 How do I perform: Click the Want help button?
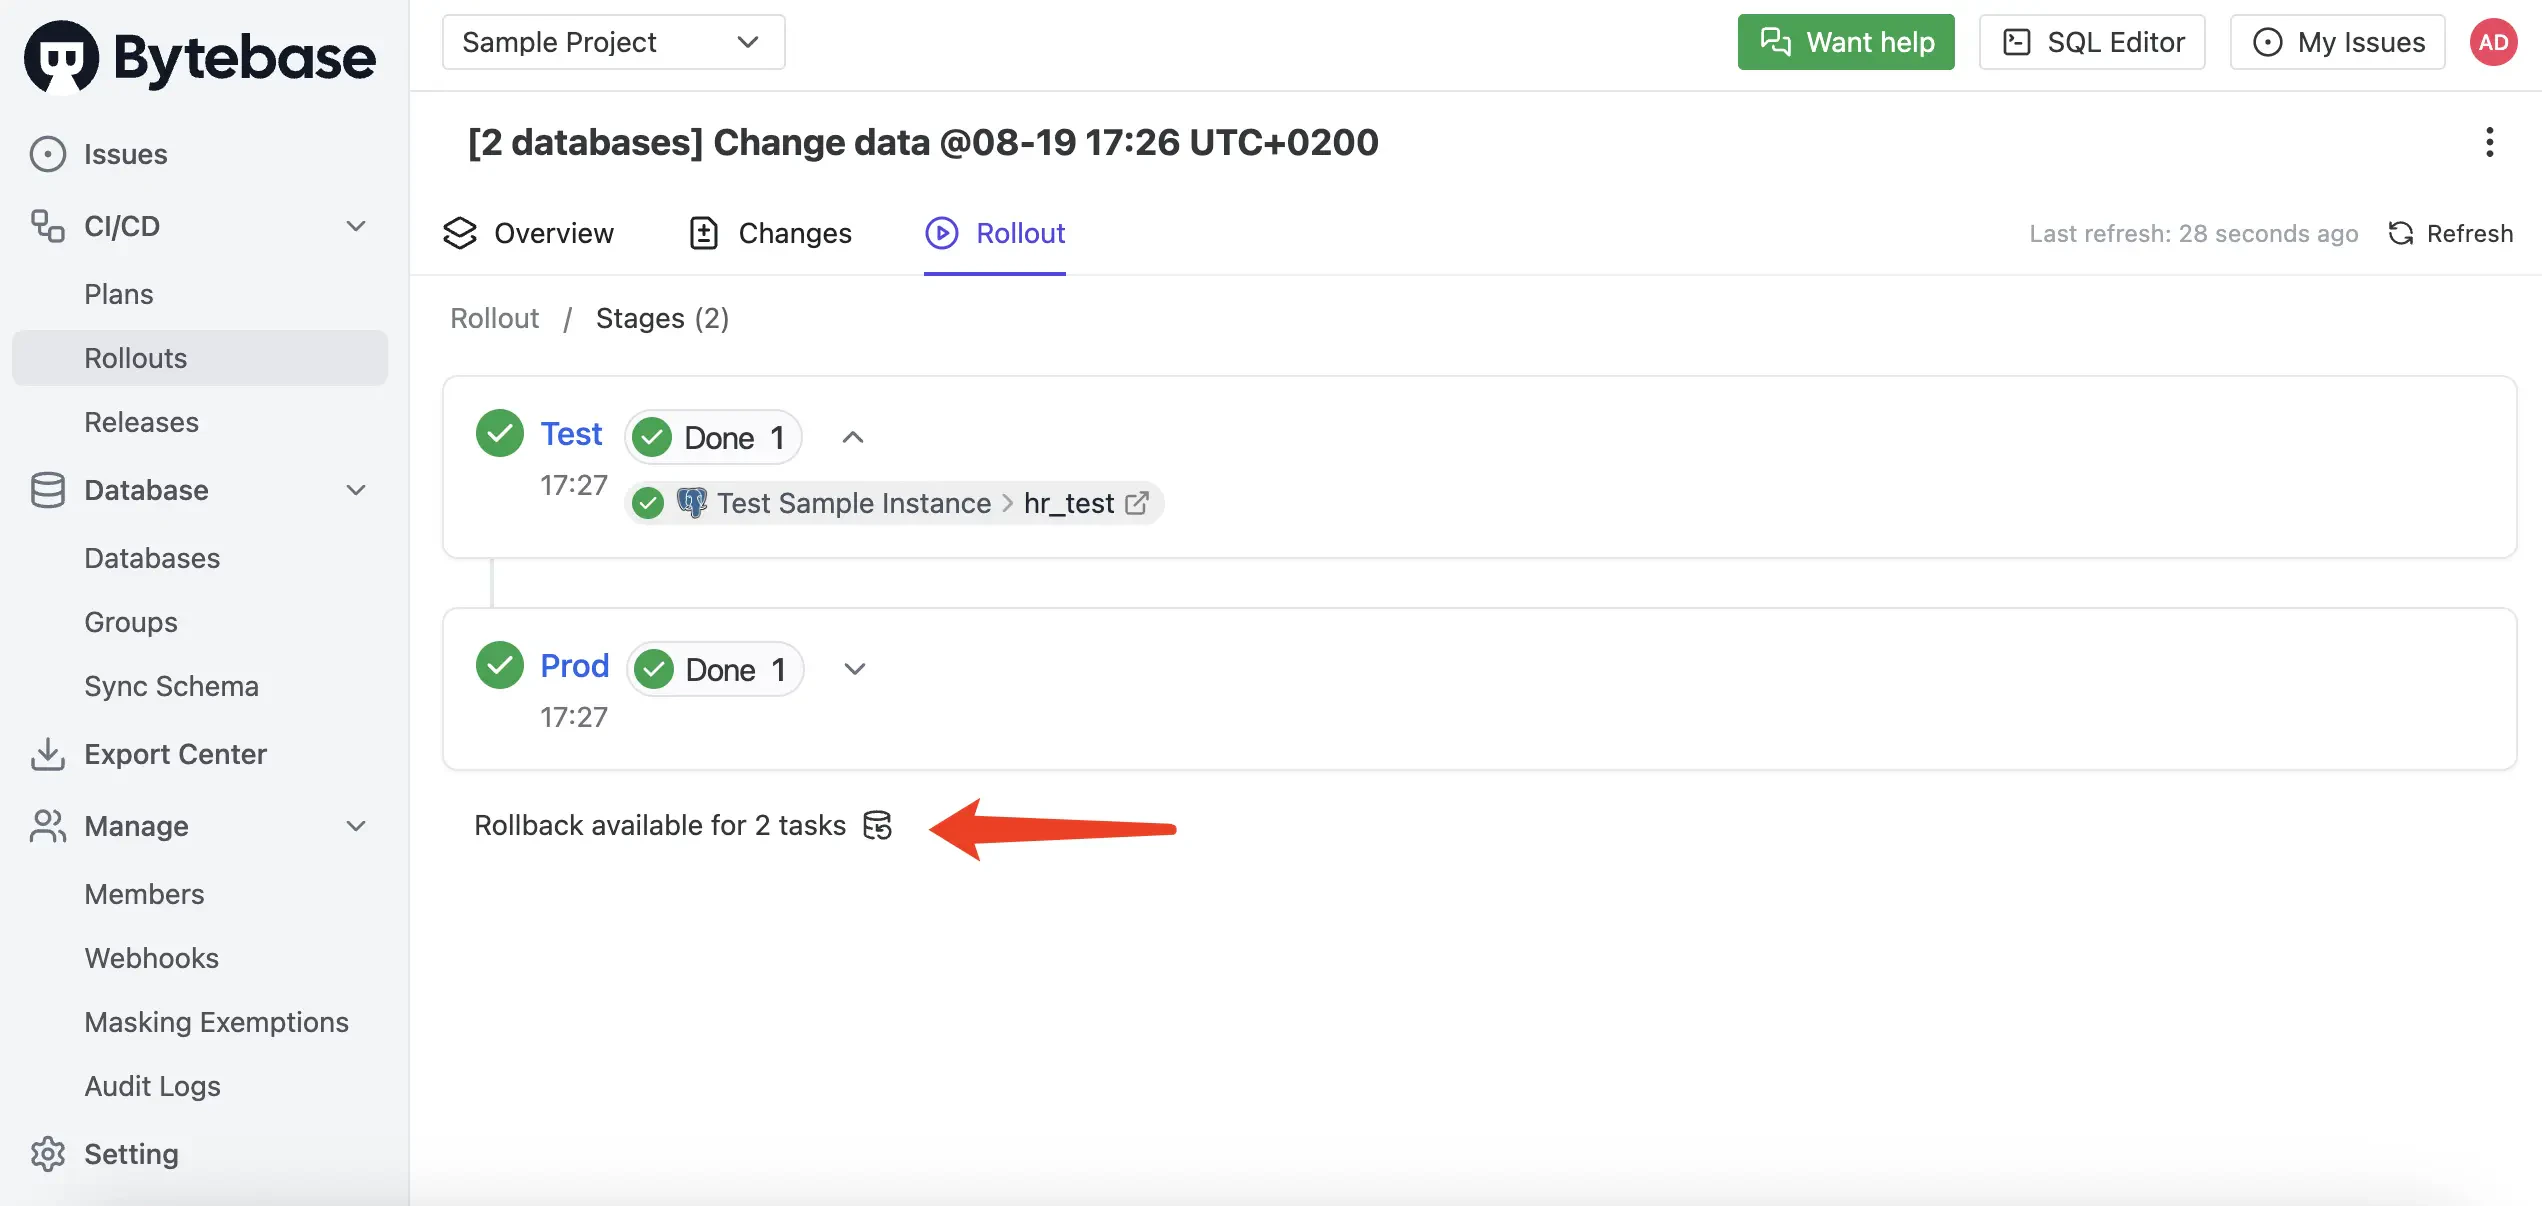tap(1846, 42)
